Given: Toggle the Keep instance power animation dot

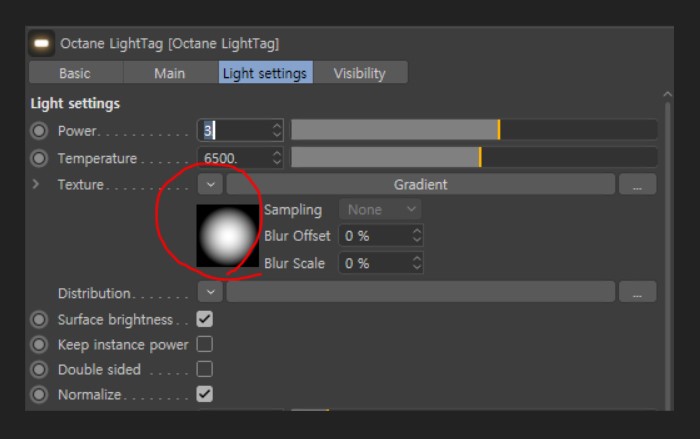Looking at the screenshot, I should click(39, 344).
